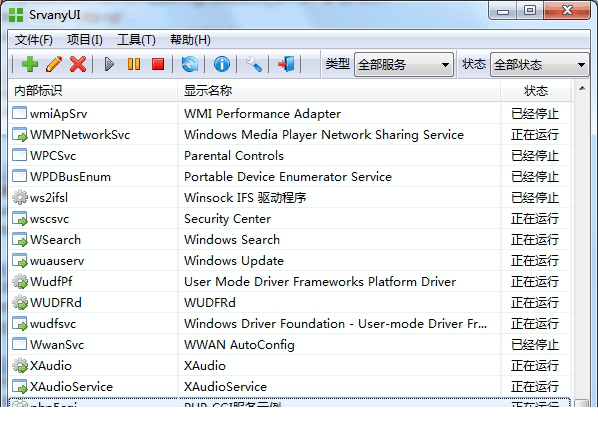Viewport: 598px width, 423px height.
Task: Click the running icon beside wudfsvc
Action: 19,323
